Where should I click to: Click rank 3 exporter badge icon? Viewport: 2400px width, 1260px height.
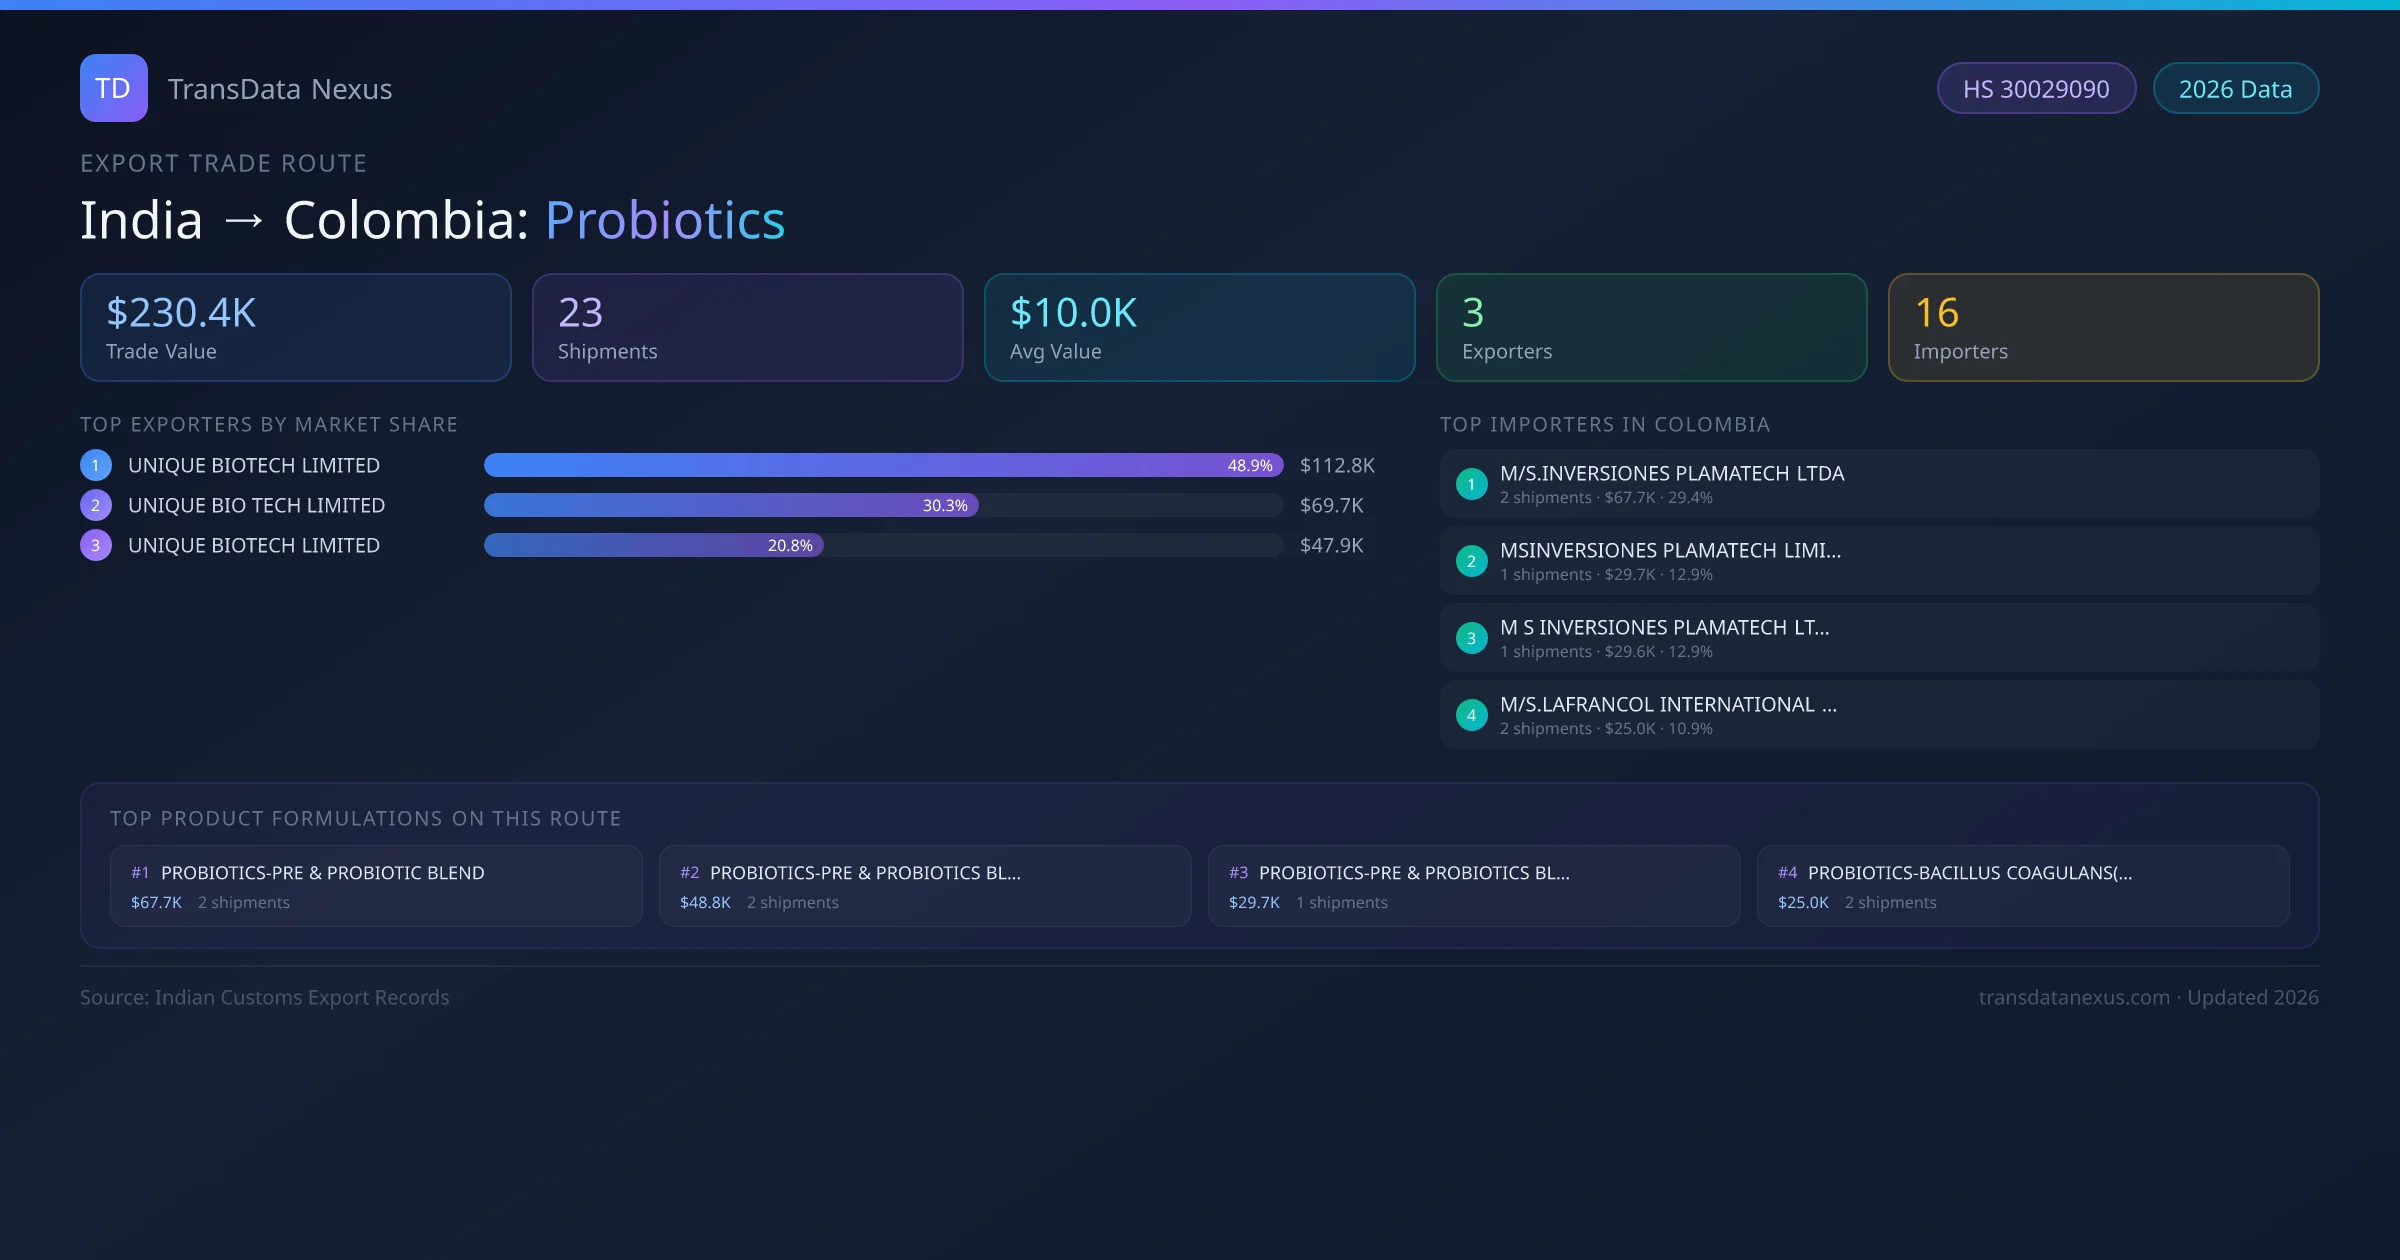coord(95,545)
